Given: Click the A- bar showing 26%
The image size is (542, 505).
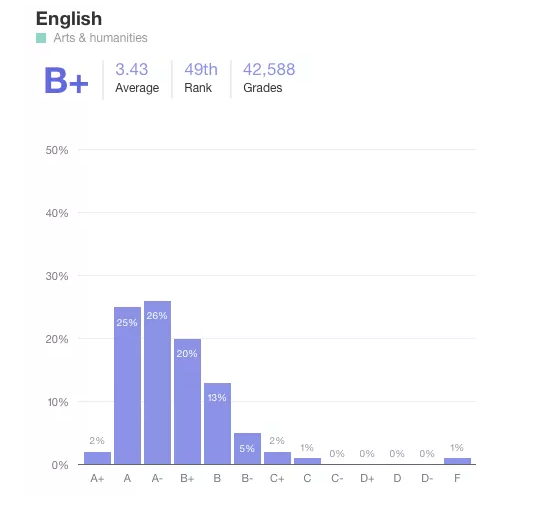Looking at the screenshot, I should click(x=157, y=383).
